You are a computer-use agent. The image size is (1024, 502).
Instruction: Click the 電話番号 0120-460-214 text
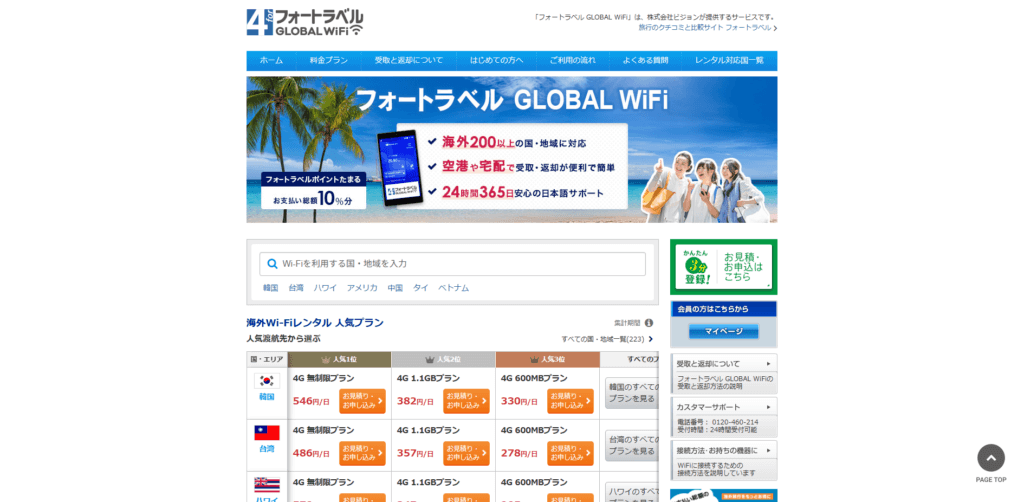(718, 422)
